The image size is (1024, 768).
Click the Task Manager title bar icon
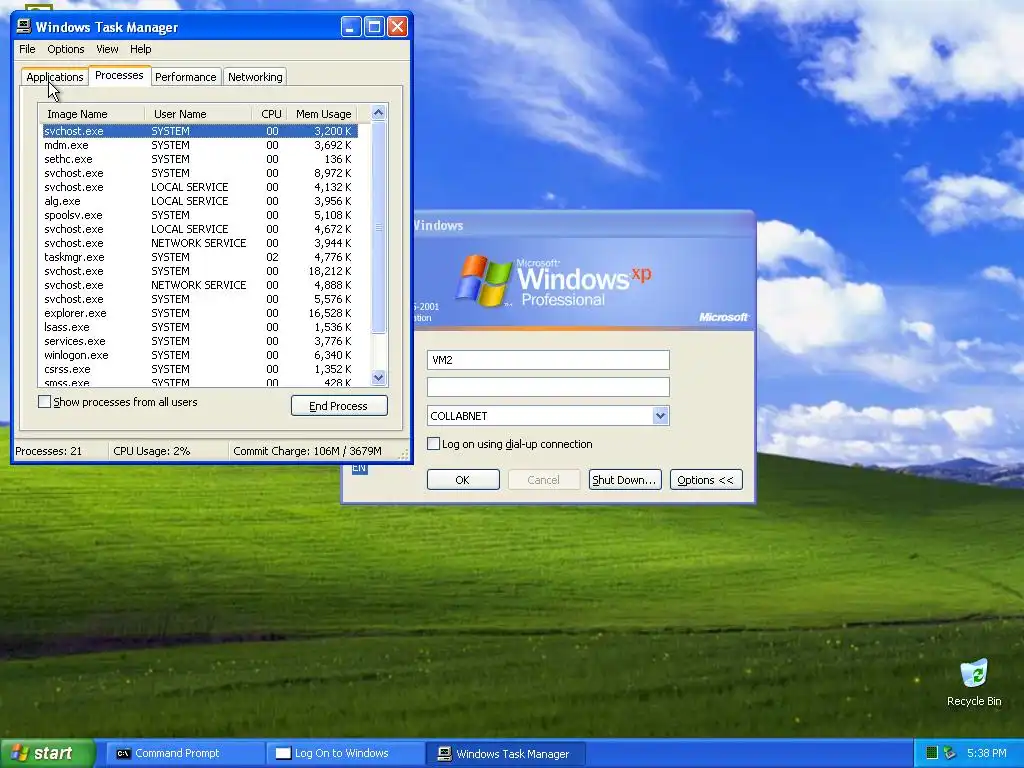(24, 26)
